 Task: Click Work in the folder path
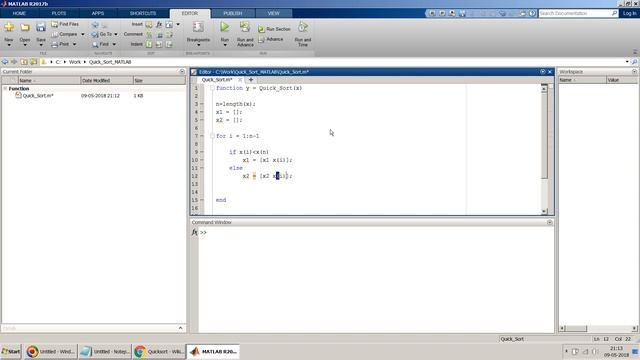[75, 62]
